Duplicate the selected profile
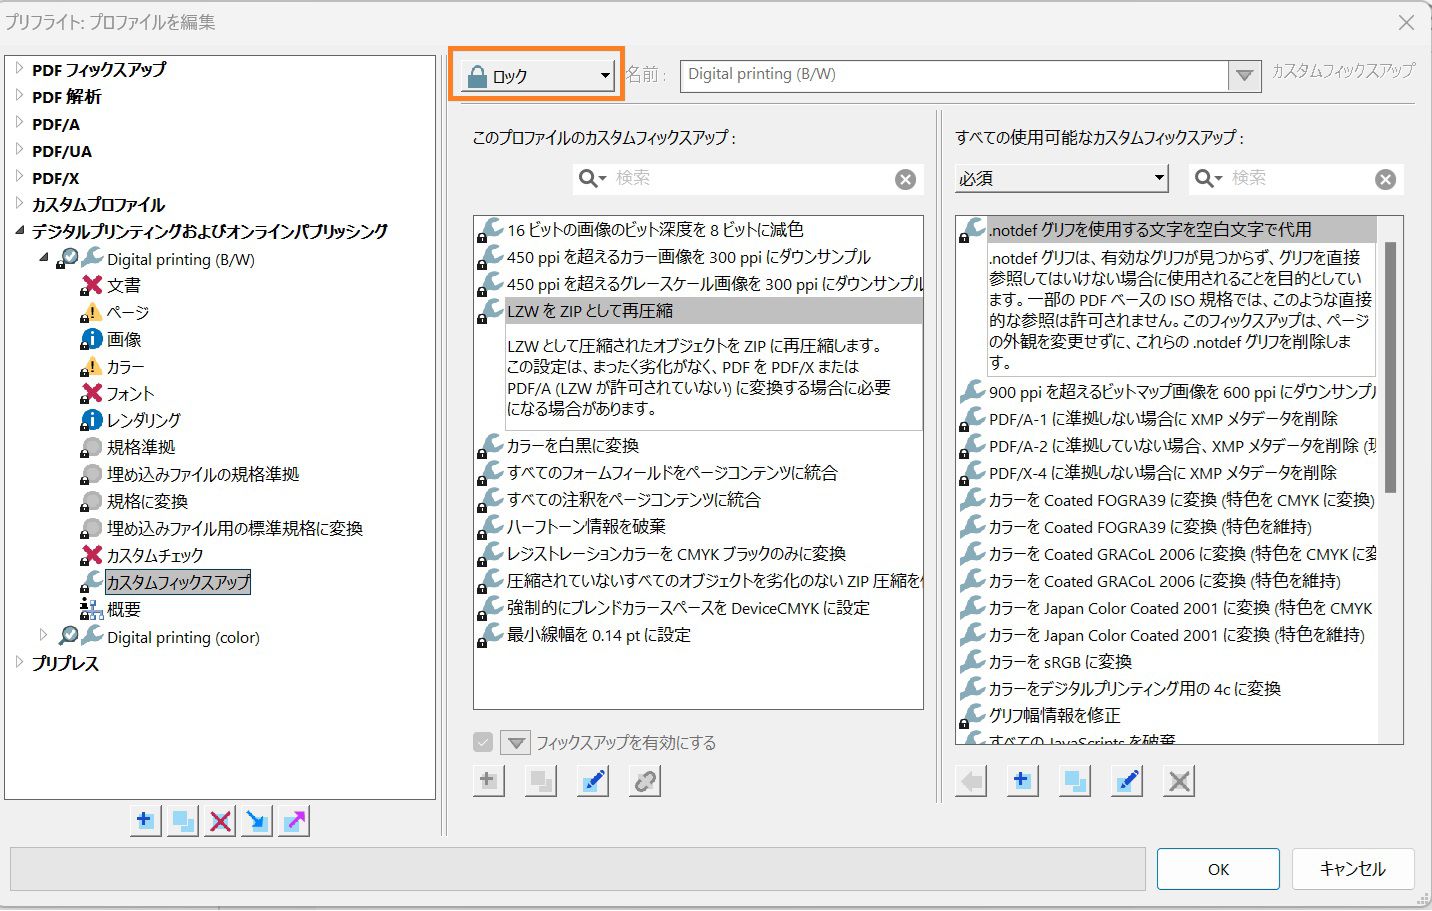This screenshot has width=1432, height=911. 182,820
